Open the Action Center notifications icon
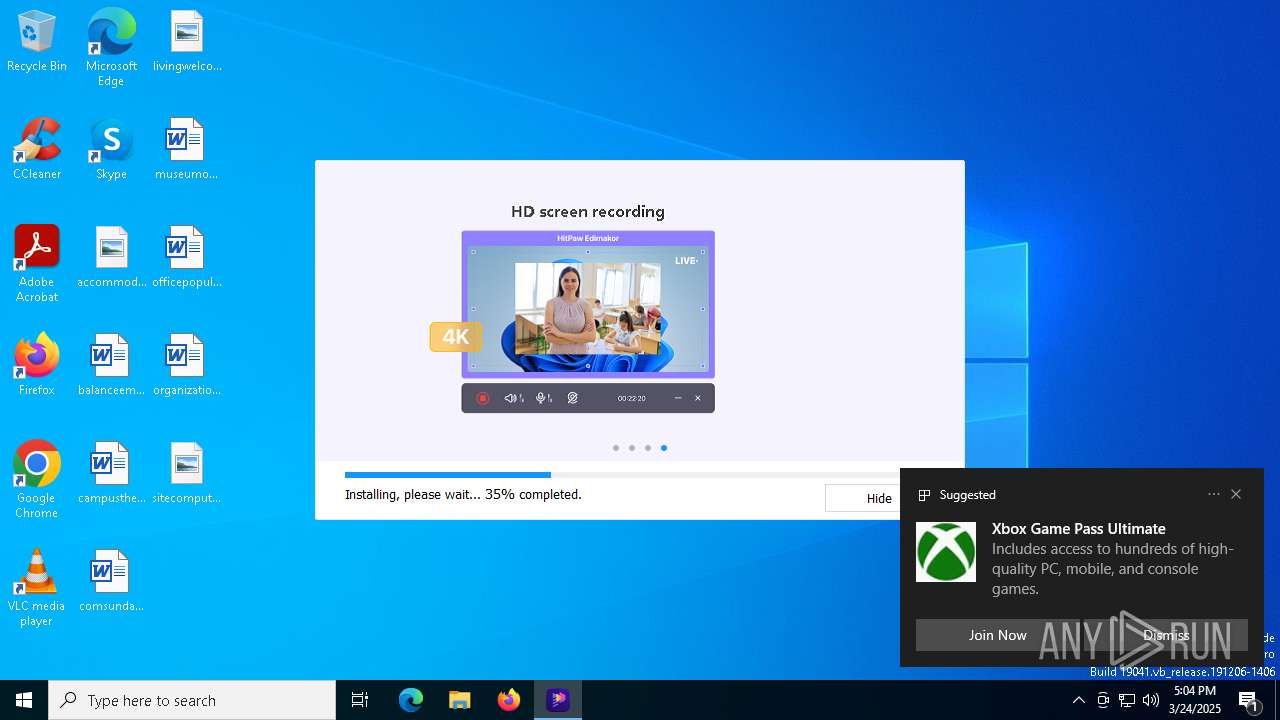 tap(1249, 700)
